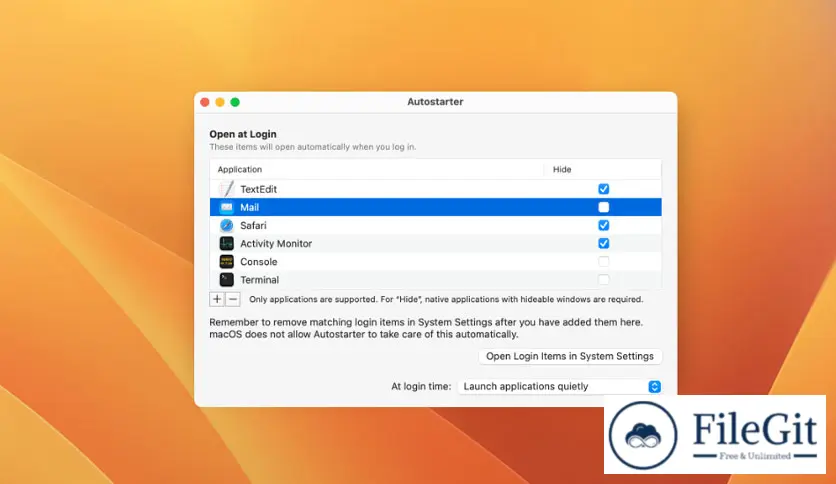The image size is (836, 484).
Task: Click the Console app icon
Action: tap(227, 261)
